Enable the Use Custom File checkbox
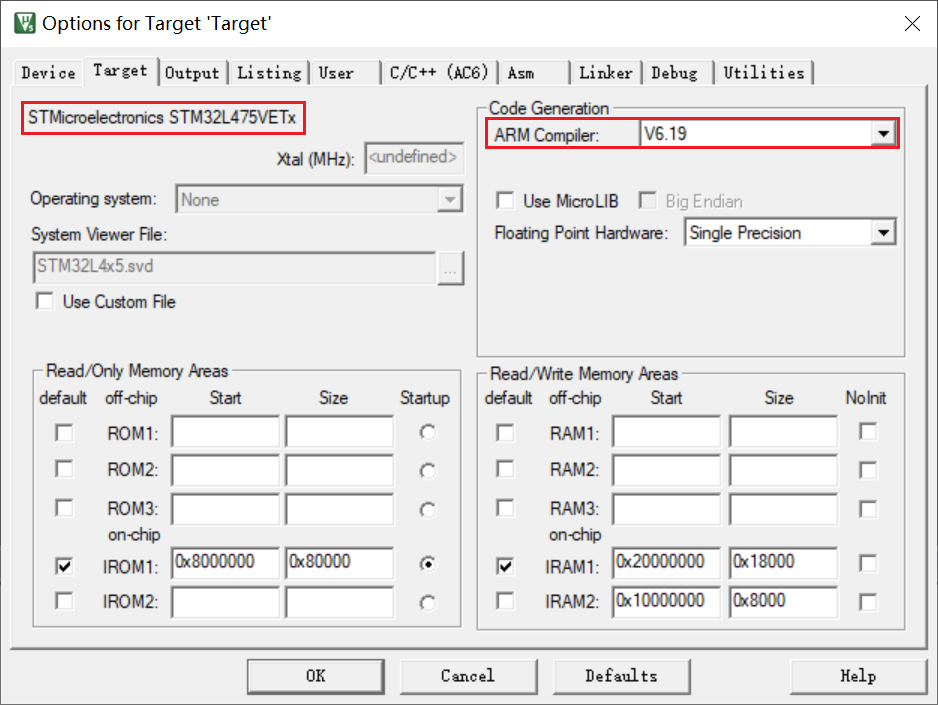The width and height of the screenshot is (938, 705). [x=45, y=301]
